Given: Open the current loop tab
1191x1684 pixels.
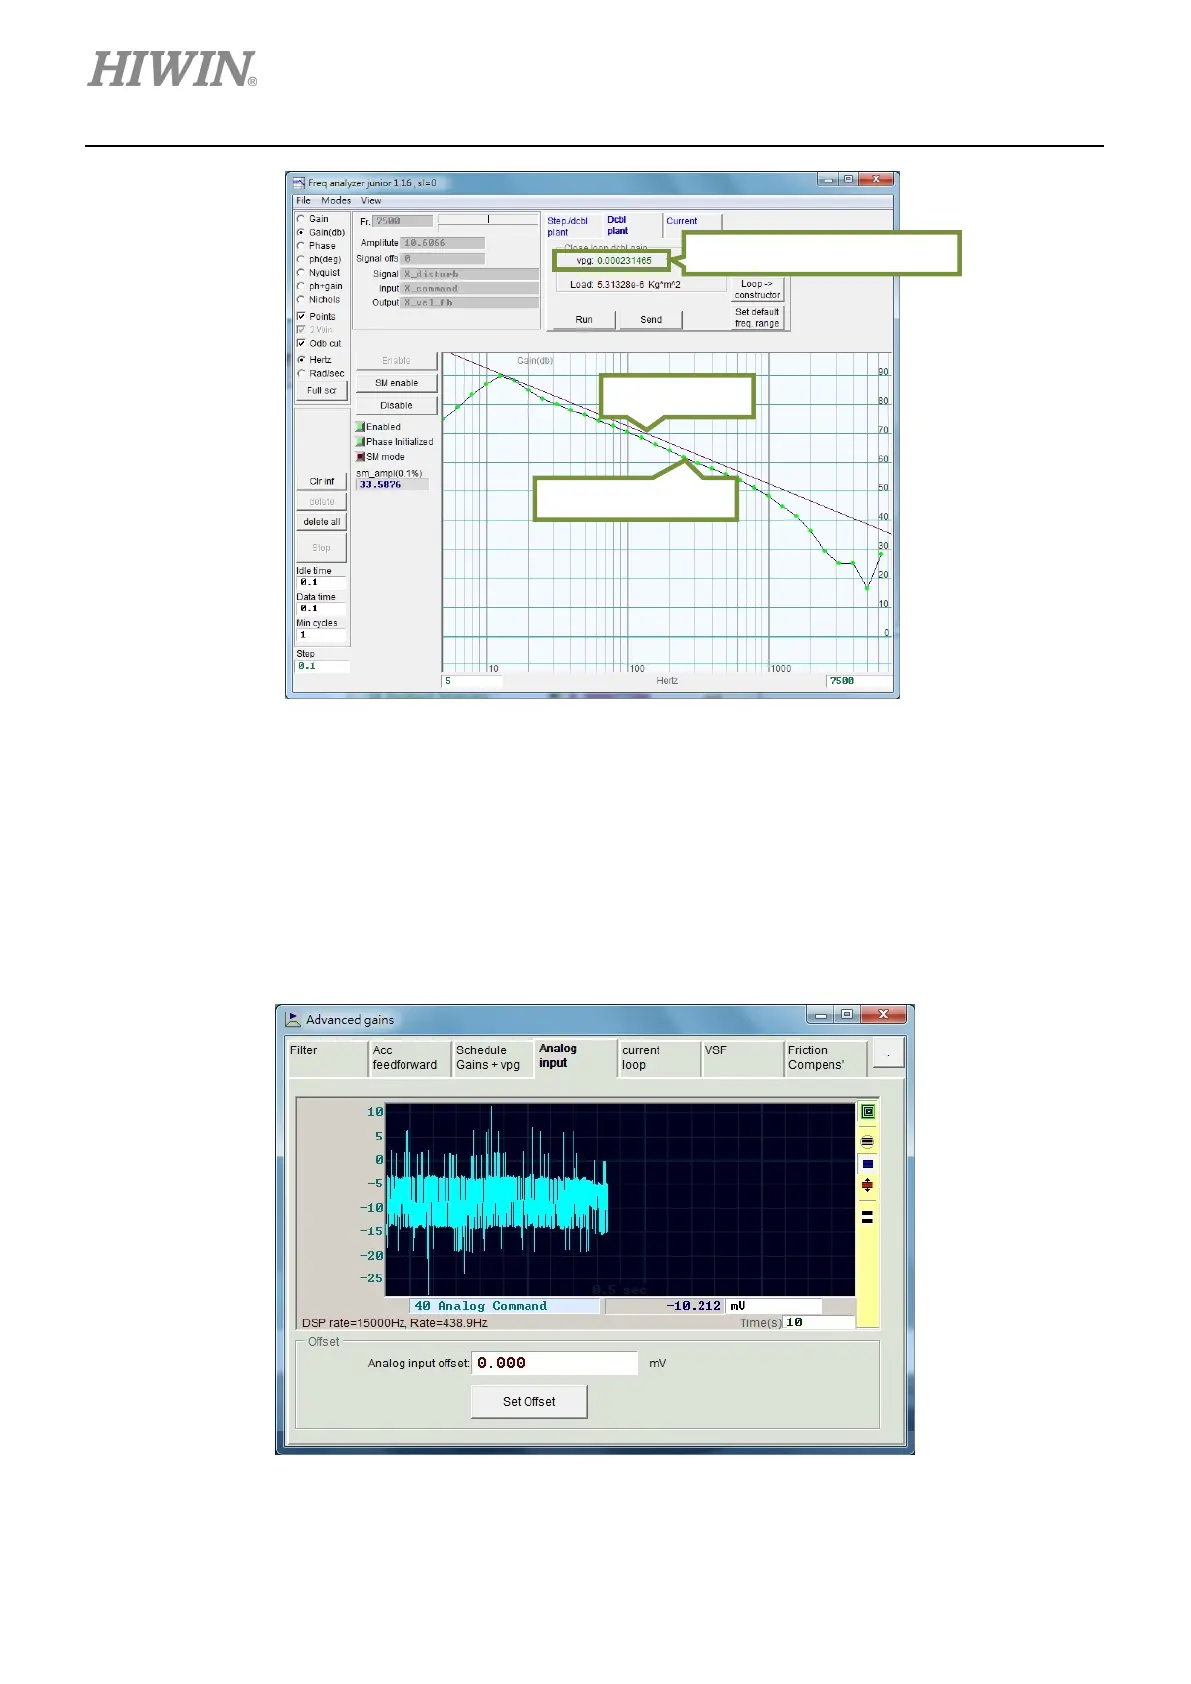Looking at the screenshot, I should [659, 1058].
